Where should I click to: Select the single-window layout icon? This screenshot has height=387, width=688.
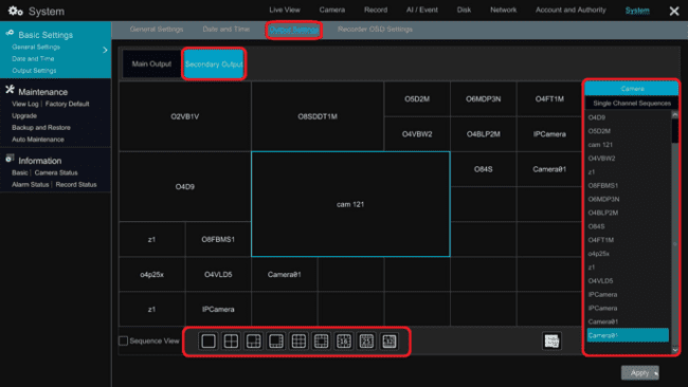click(208, 341)
